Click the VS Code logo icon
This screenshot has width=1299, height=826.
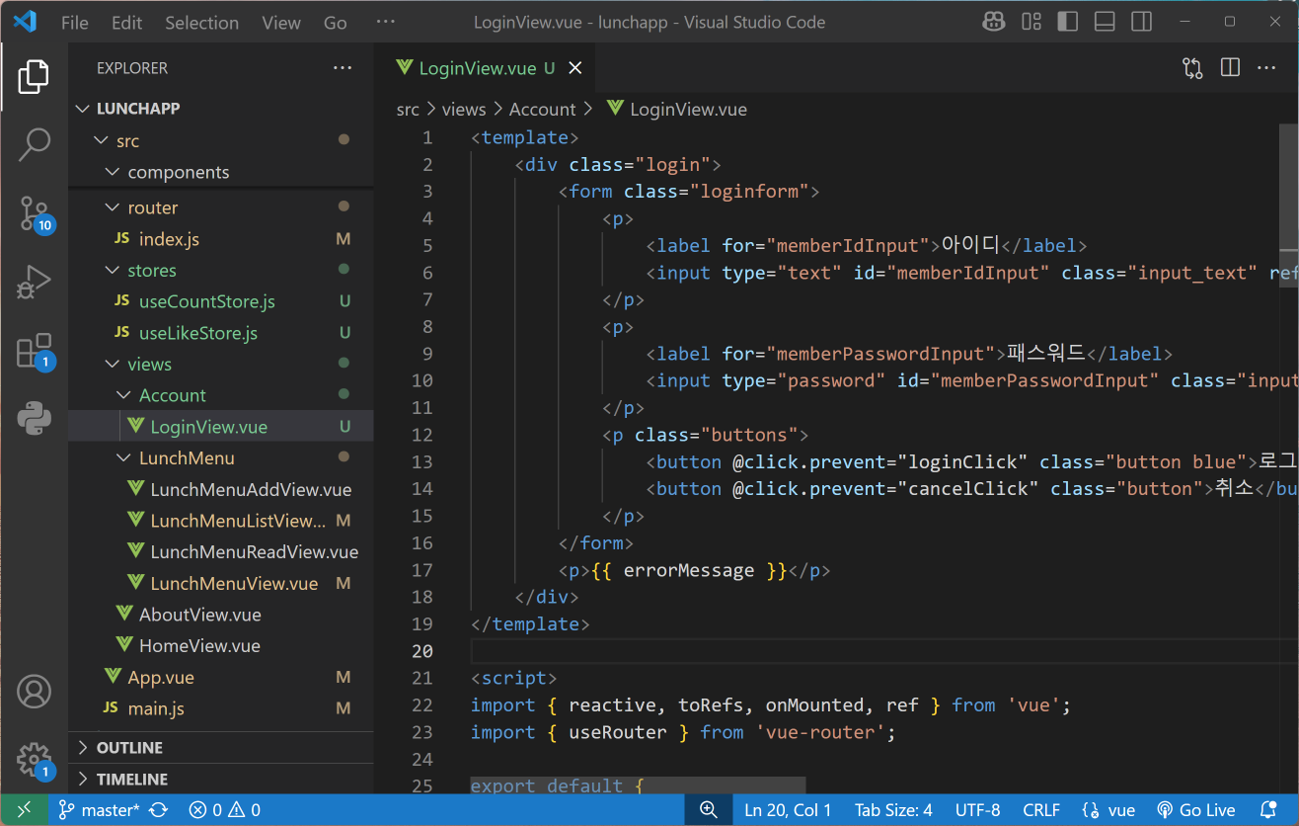point(25,22)
